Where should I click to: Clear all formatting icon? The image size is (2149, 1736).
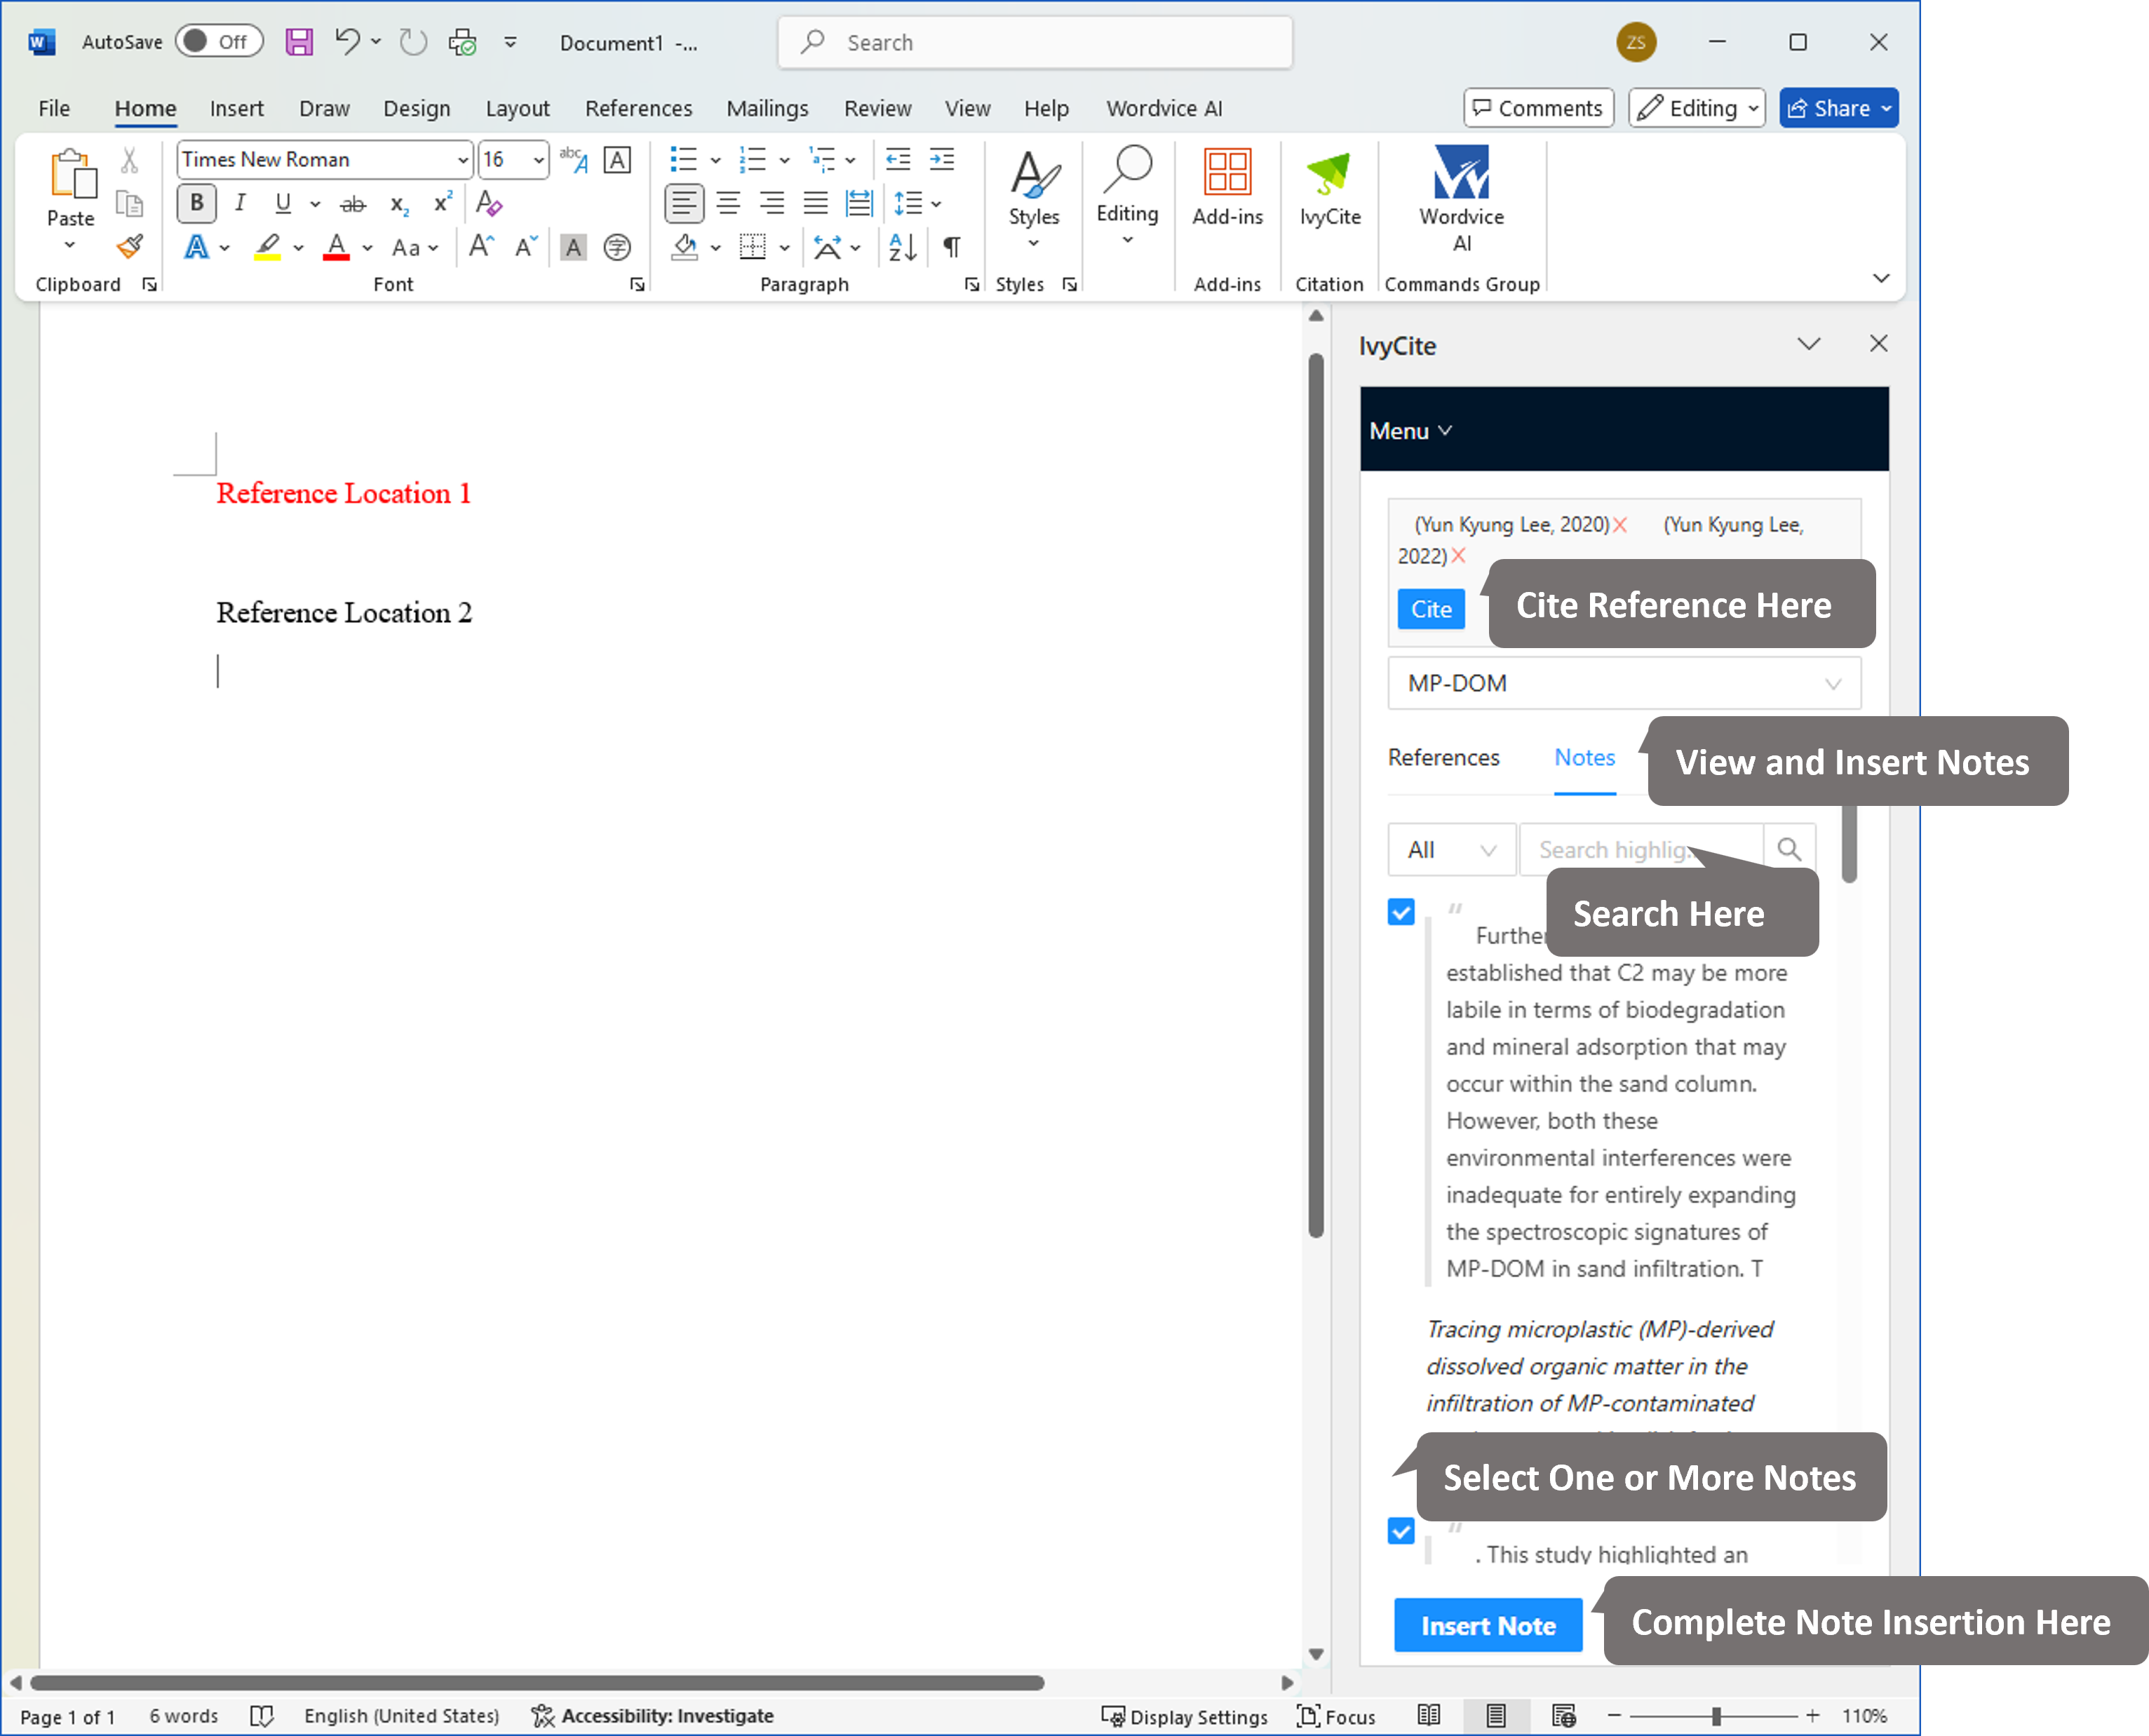coord(489,203)
